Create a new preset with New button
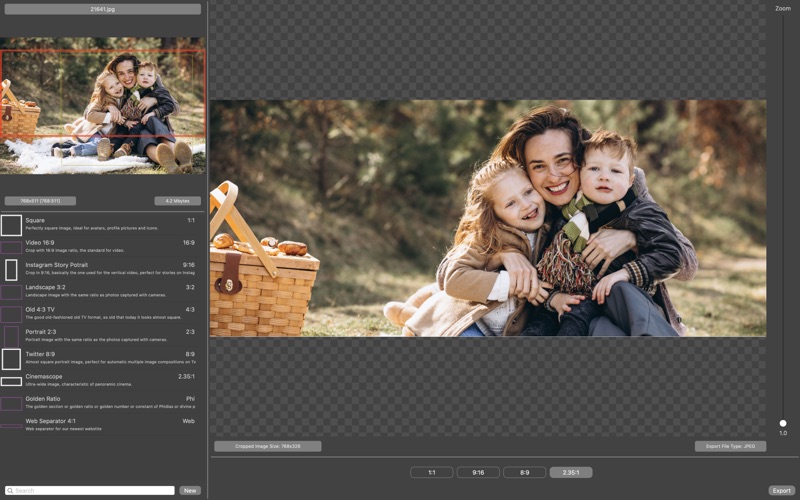This screenshot has width=800, height=500. click(x=190, y=490)
